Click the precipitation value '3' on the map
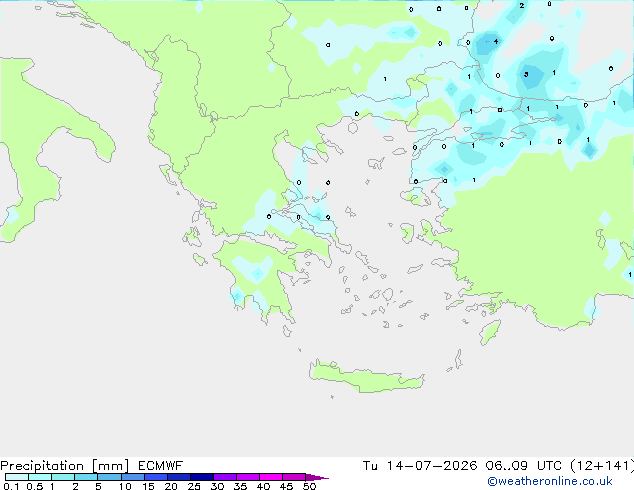 526,74
